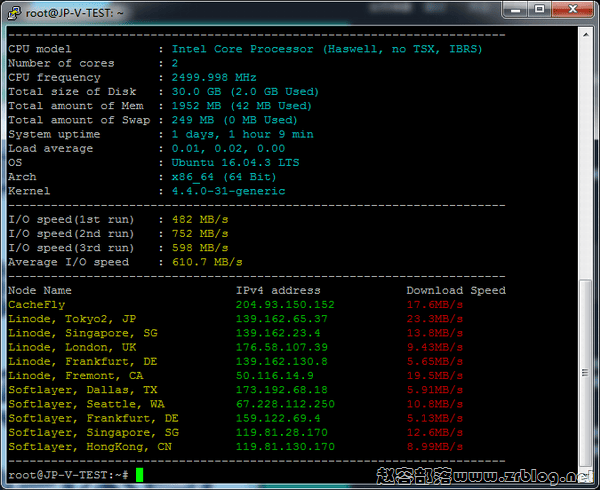
Task: Click the Arch value 'x86_64 (64 Bit)'
Action: tap(224, 177)
